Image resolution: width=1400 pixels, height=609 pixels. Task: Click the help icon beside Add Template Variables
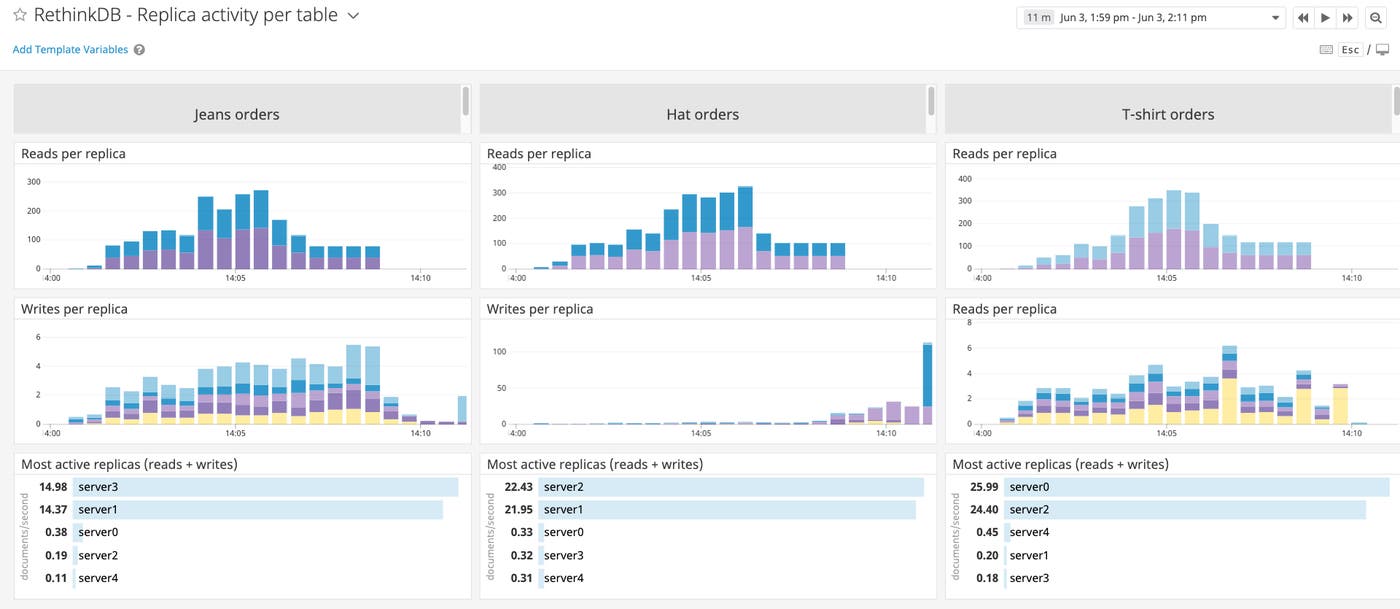[136, 49]
